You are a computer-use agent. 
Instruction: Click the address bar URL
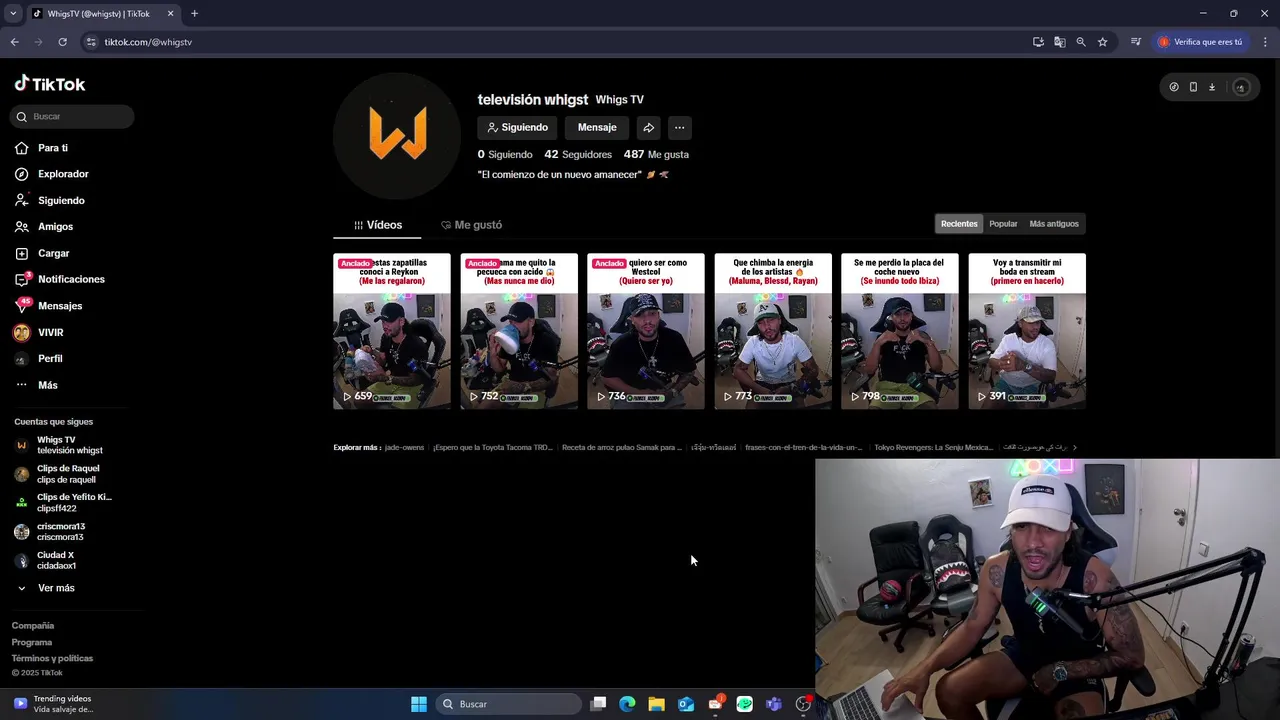[x=148, y=42]
